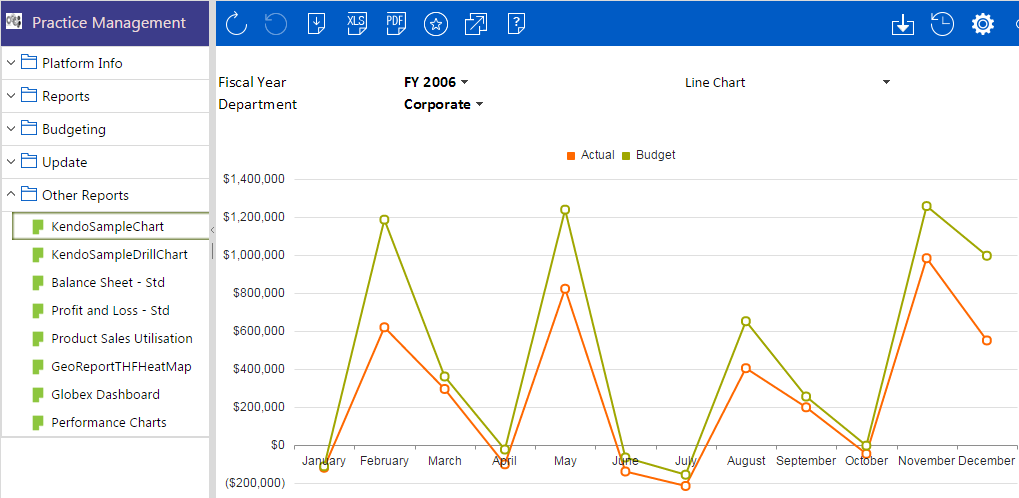Toggle the Actual series in legend
The width and height of the screenshot is (1019, 498).
coord(590,155)
